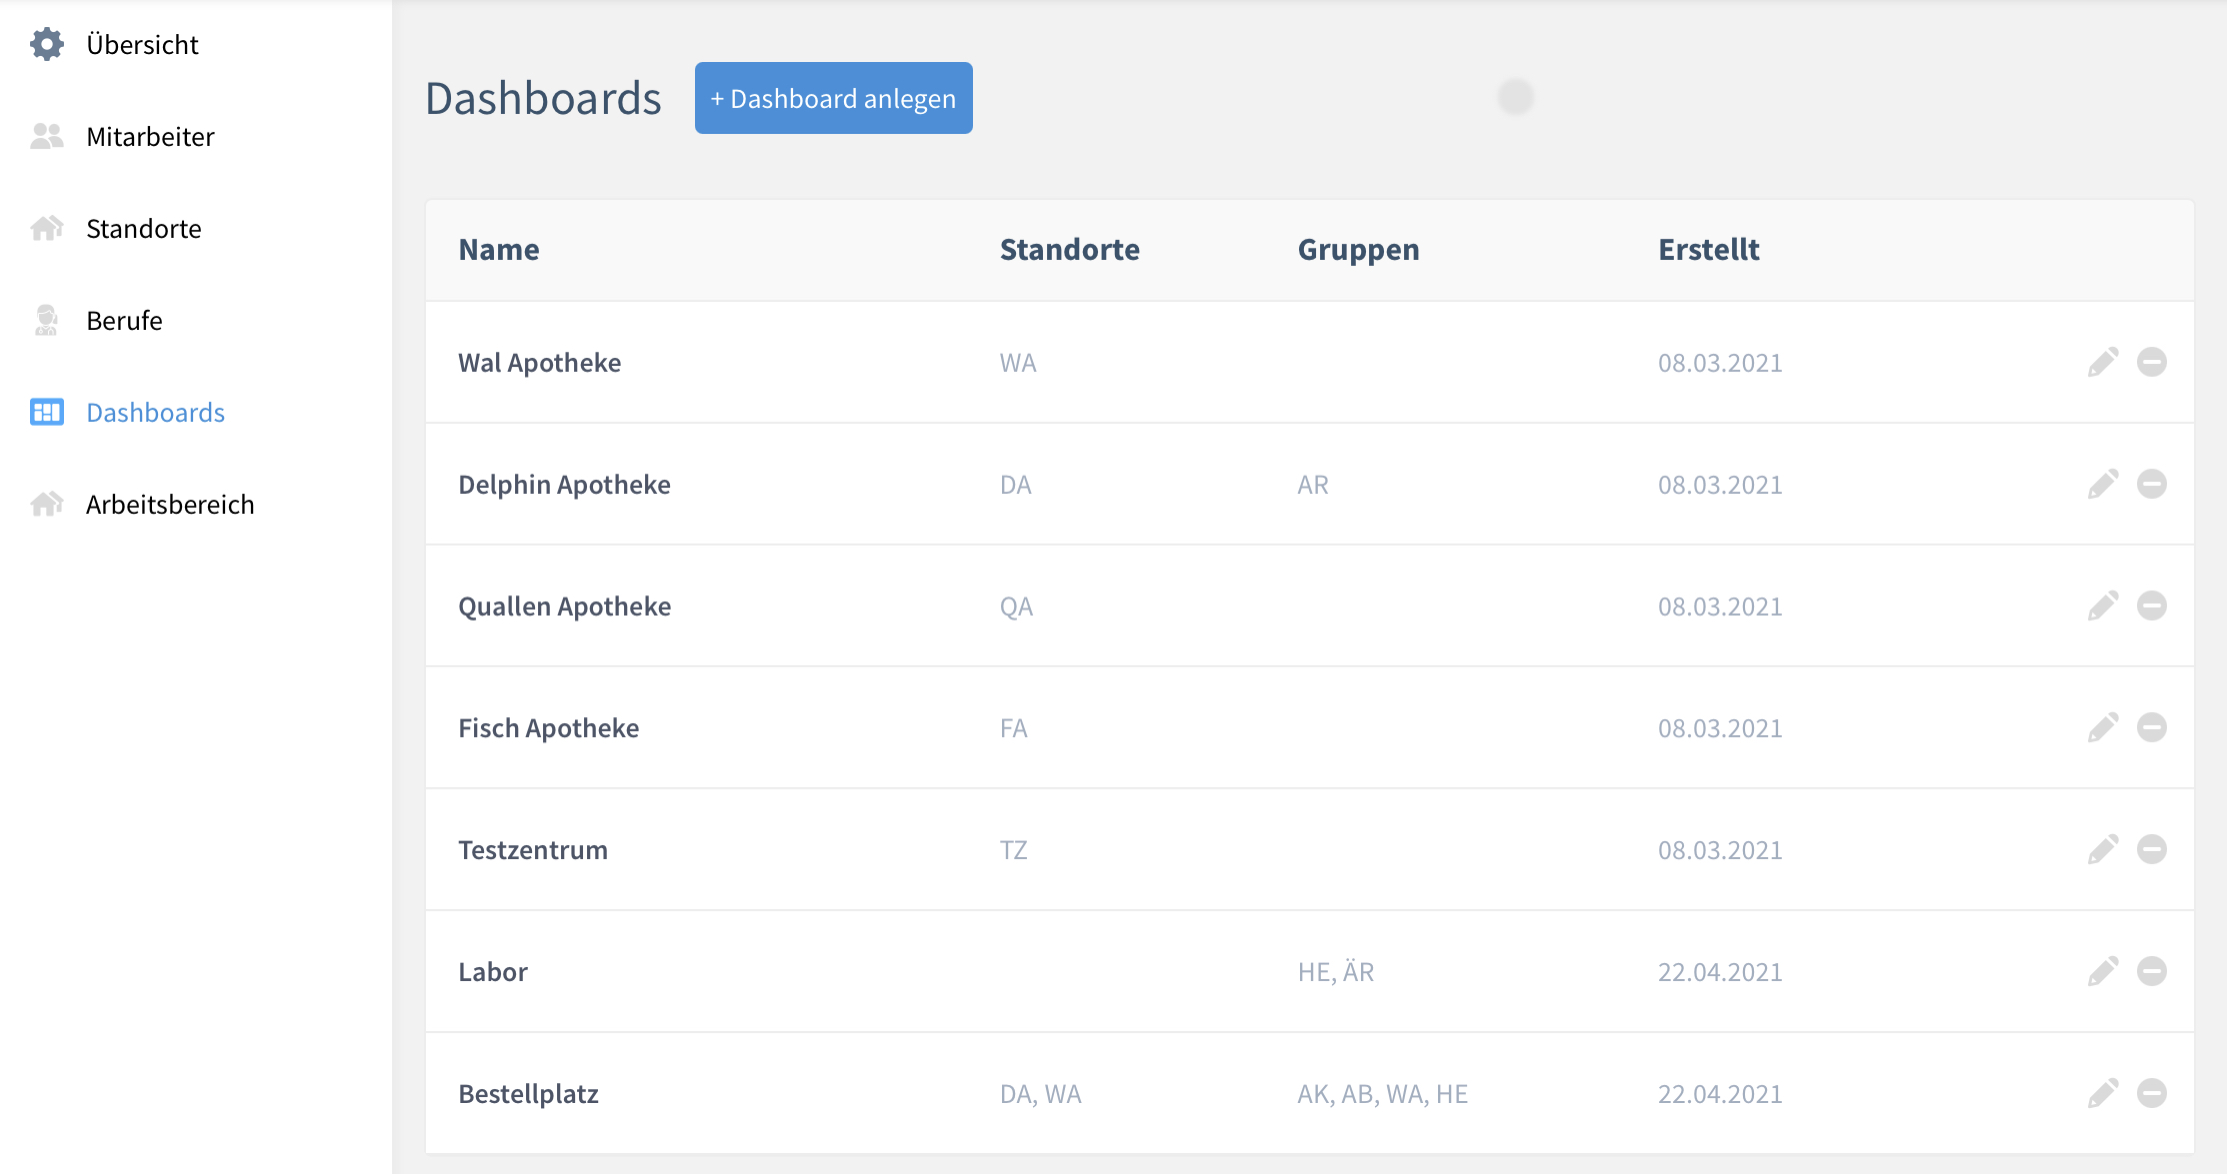Click the Dashboards grid icon in sidebar

[47, 412]
